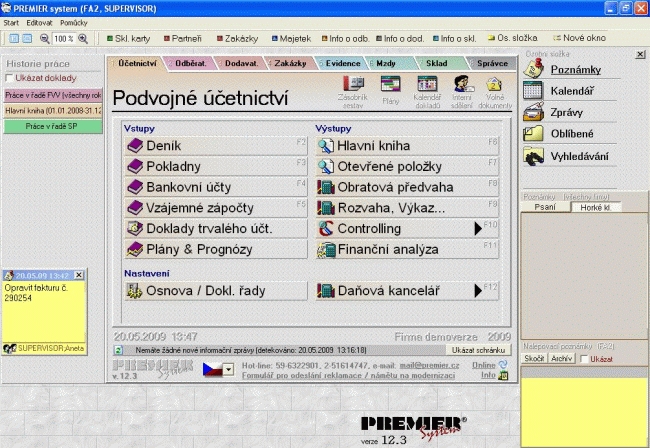The width and height of the screenshot is (650, 448).
Task: Open Osnova / Dokl. řady settings
Action: coord(216,291)
